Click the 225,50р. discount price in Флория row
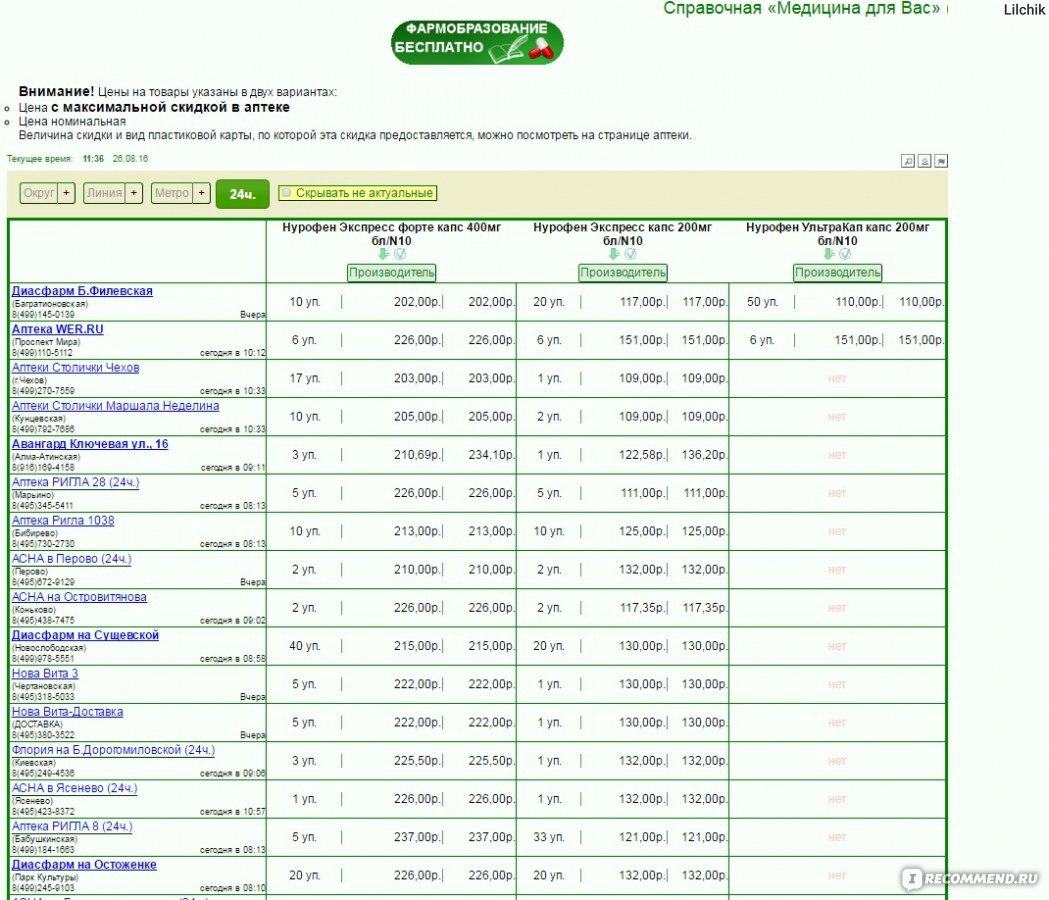This screenshot has height=900, width=1049. pos(417,760)
